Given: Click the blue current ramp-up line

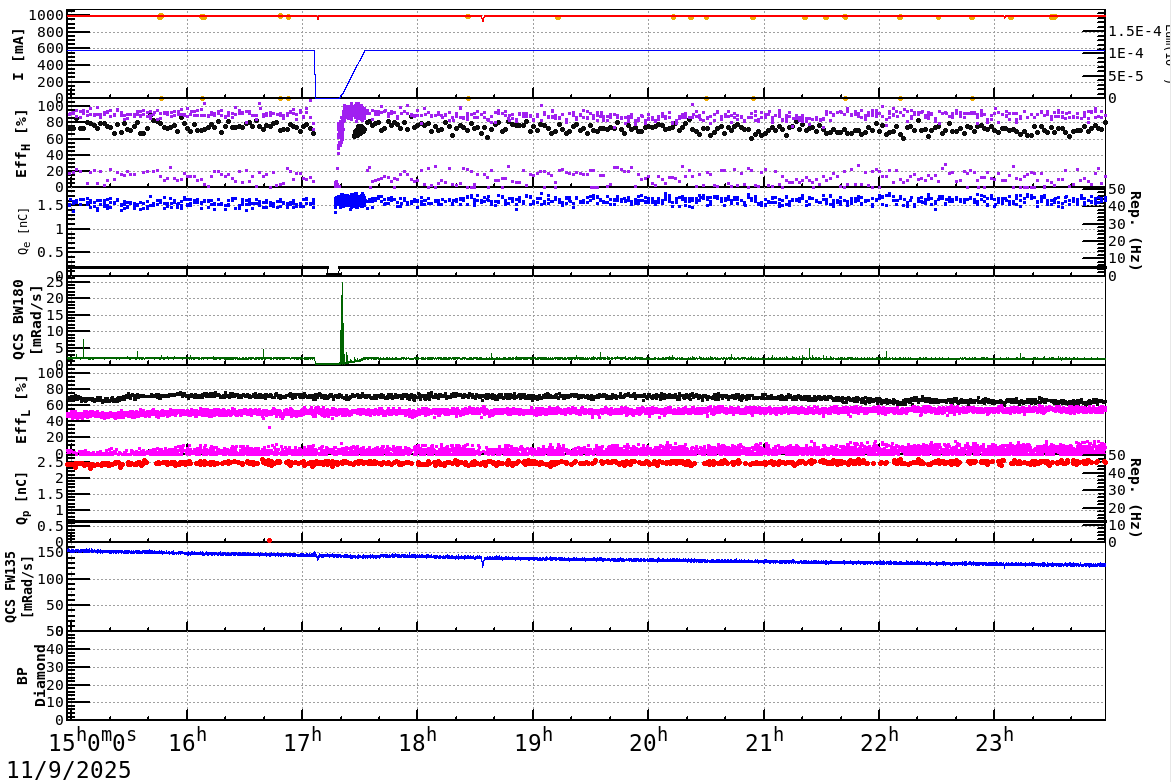Looking at the screenshot, I should coord(353,74).
